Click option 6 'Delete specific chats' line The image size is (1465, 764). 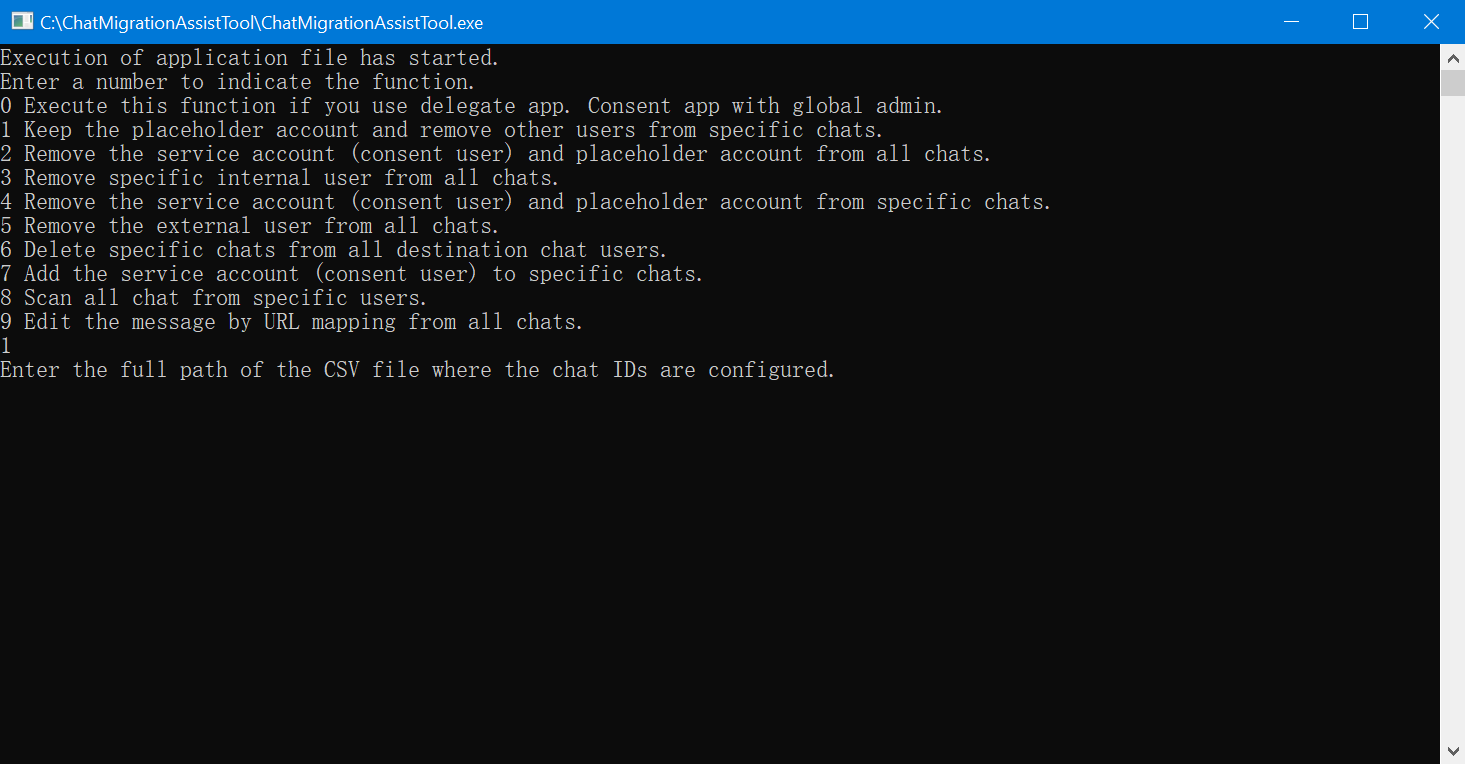tap(334, 250)
